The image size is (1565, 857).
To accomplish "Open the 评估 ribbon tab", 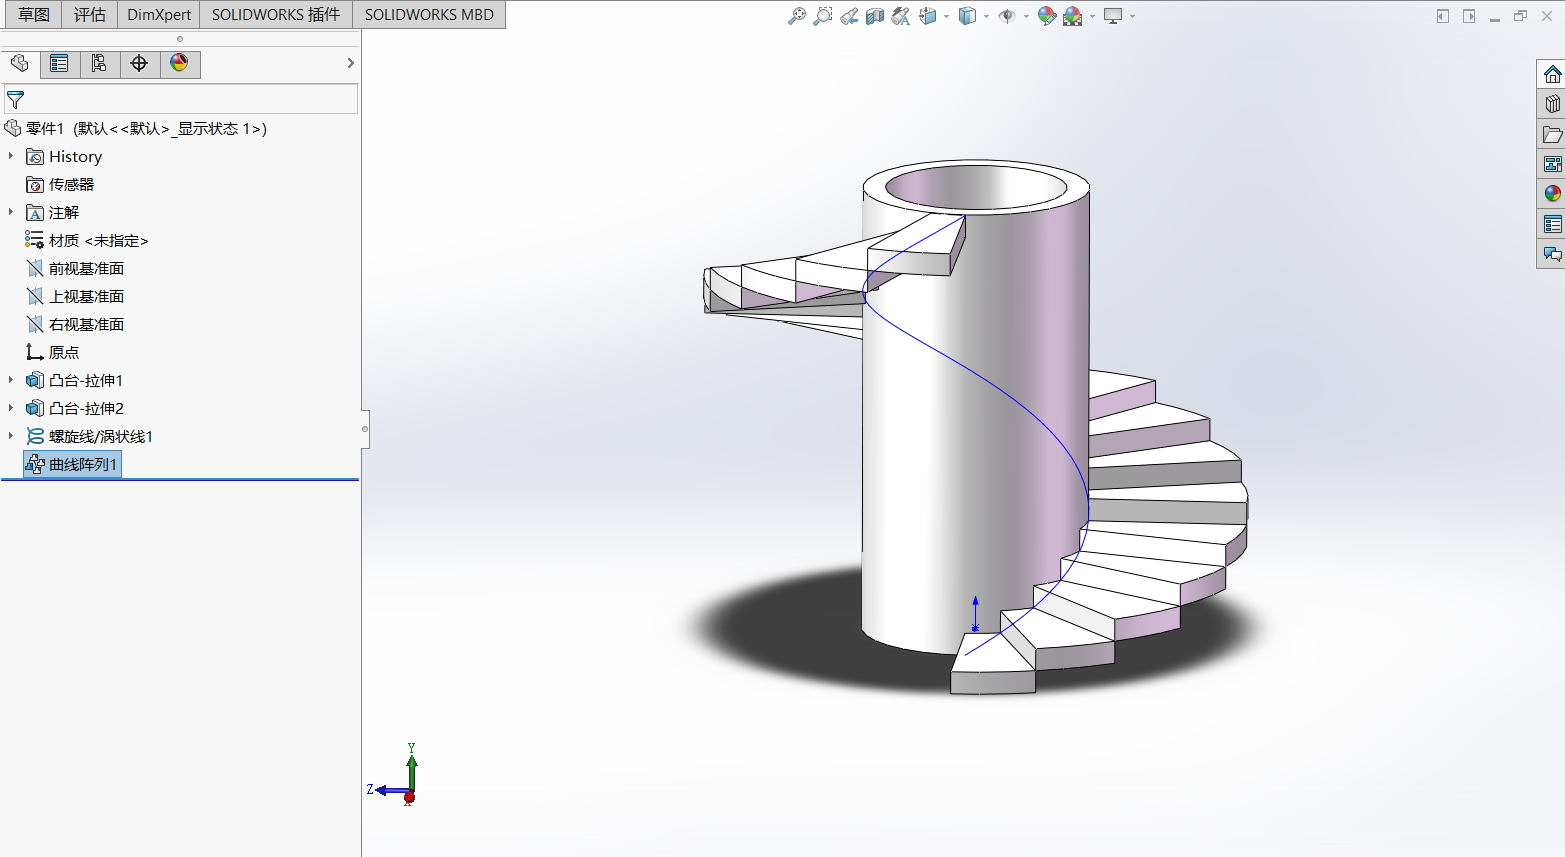I will tap(90, 15).
